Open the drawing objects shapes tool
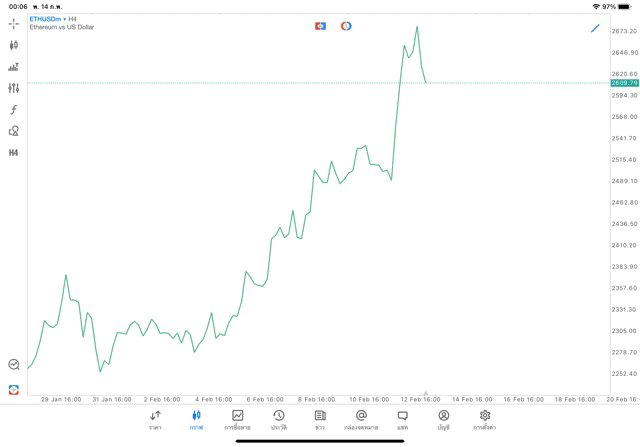Image resolution: width=640 pixels, height=447 pixels. 13,131
